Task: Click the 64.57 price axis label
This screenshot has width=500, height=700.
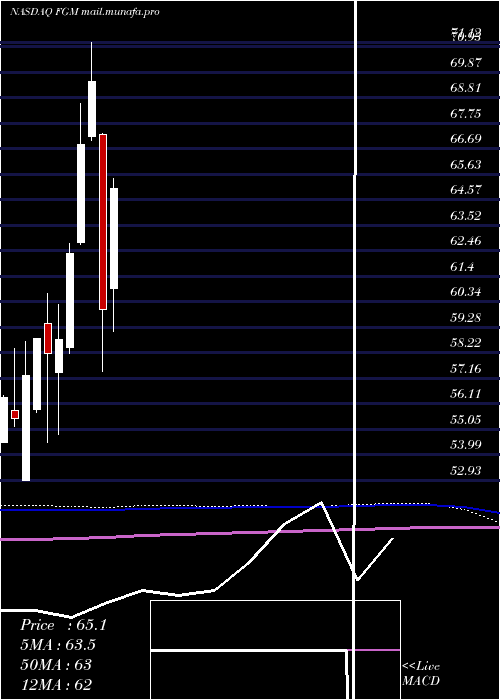Action: (x=466, y=190)
